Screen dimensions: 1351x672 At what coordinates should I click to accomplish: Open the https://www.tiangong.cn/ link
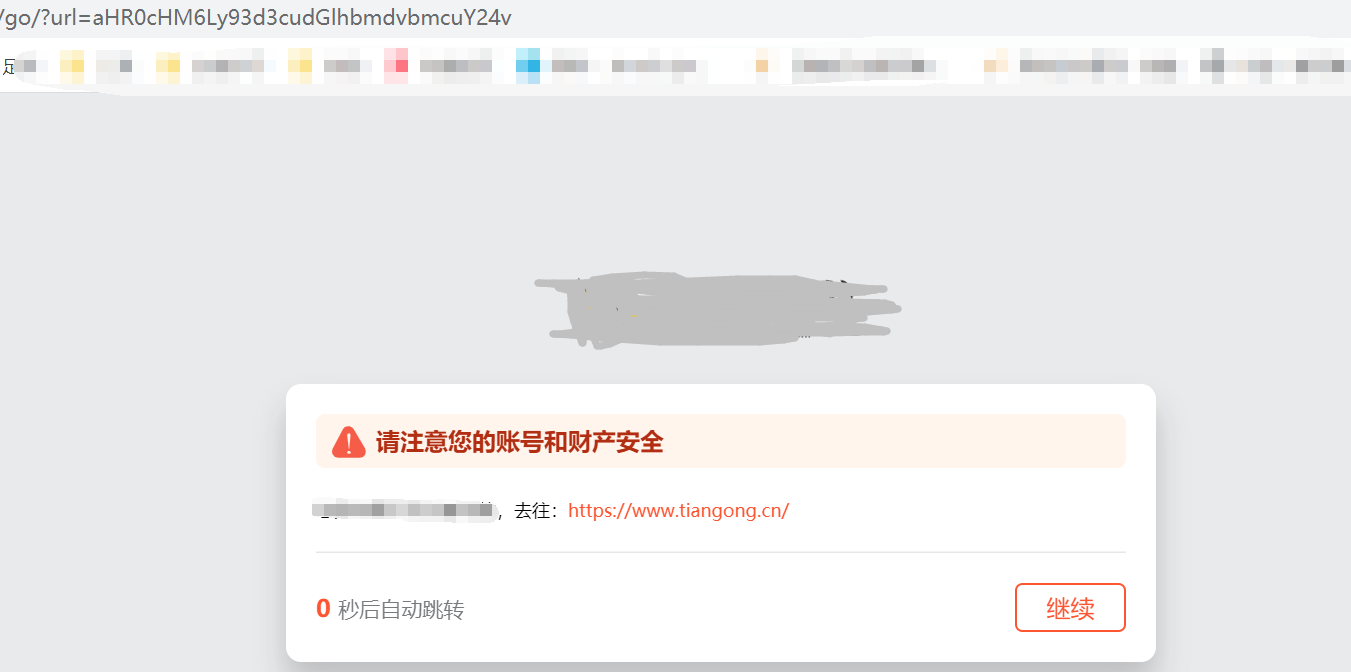[x=678, y=510]
